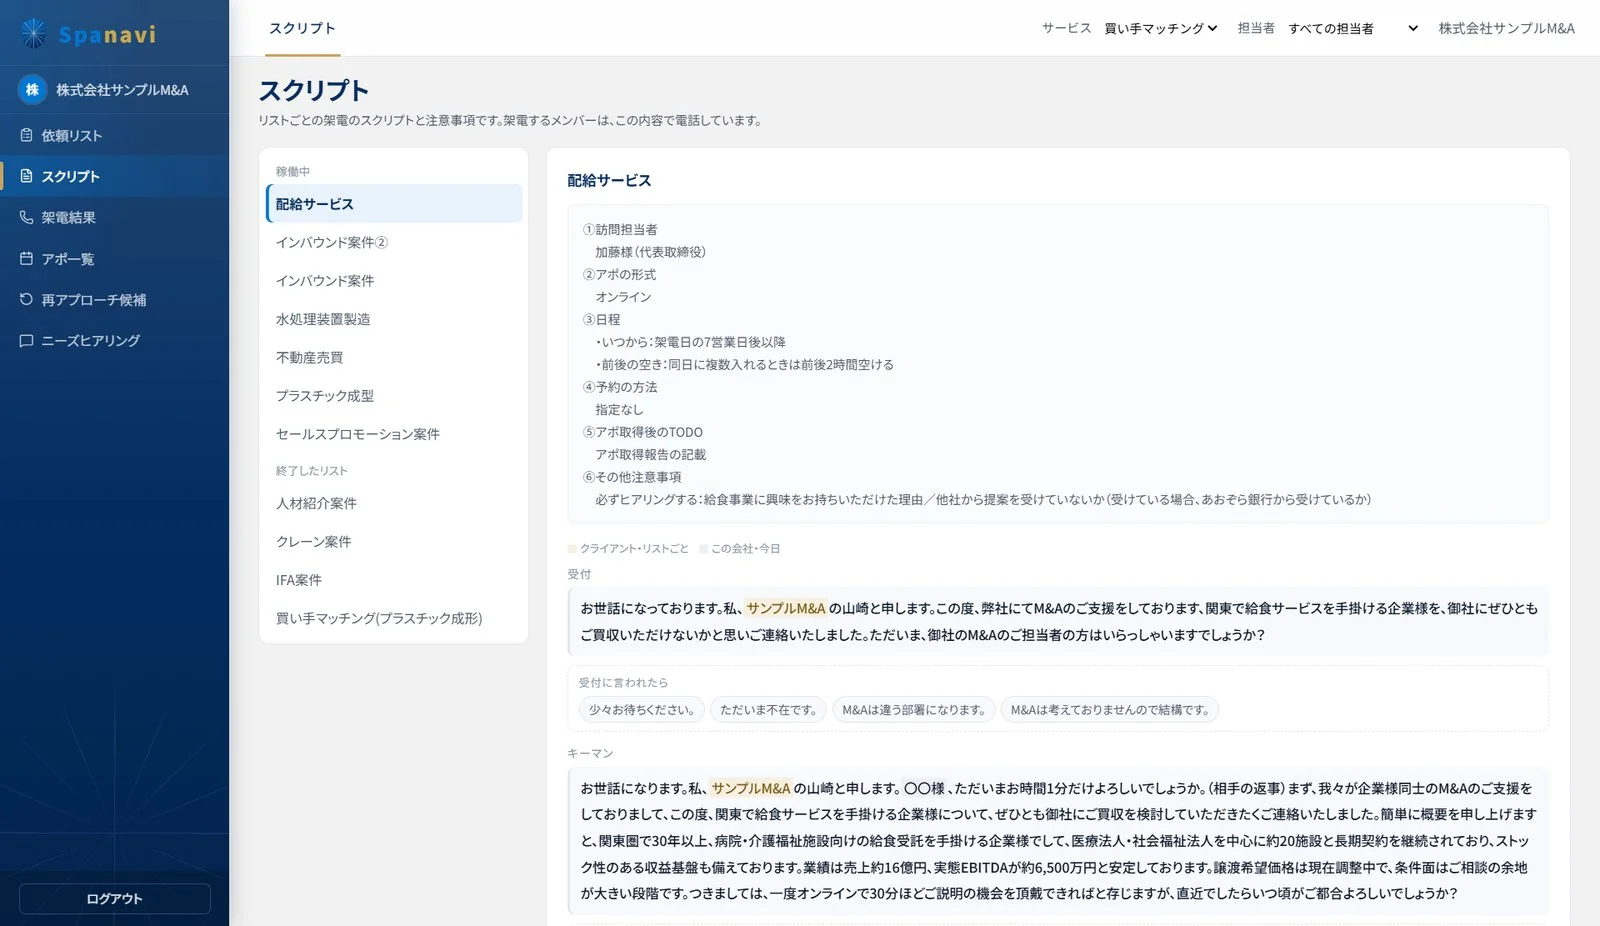The image size is (1600, 926).
Task: Click the 加藤様（代表取締役） note line
Action: tap(651, 252)
